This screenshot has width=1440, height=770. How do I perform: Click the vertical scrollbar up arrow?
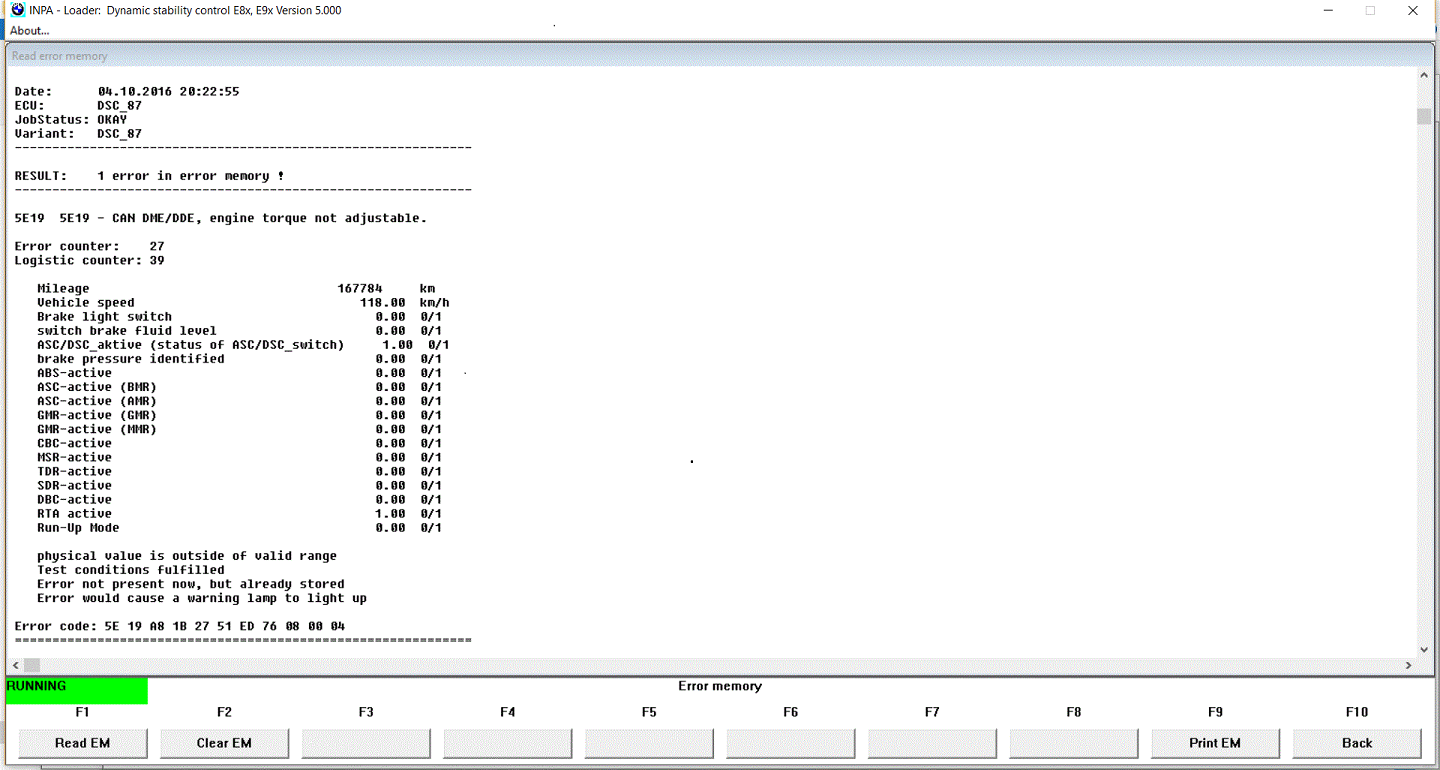pos(1423,74)
